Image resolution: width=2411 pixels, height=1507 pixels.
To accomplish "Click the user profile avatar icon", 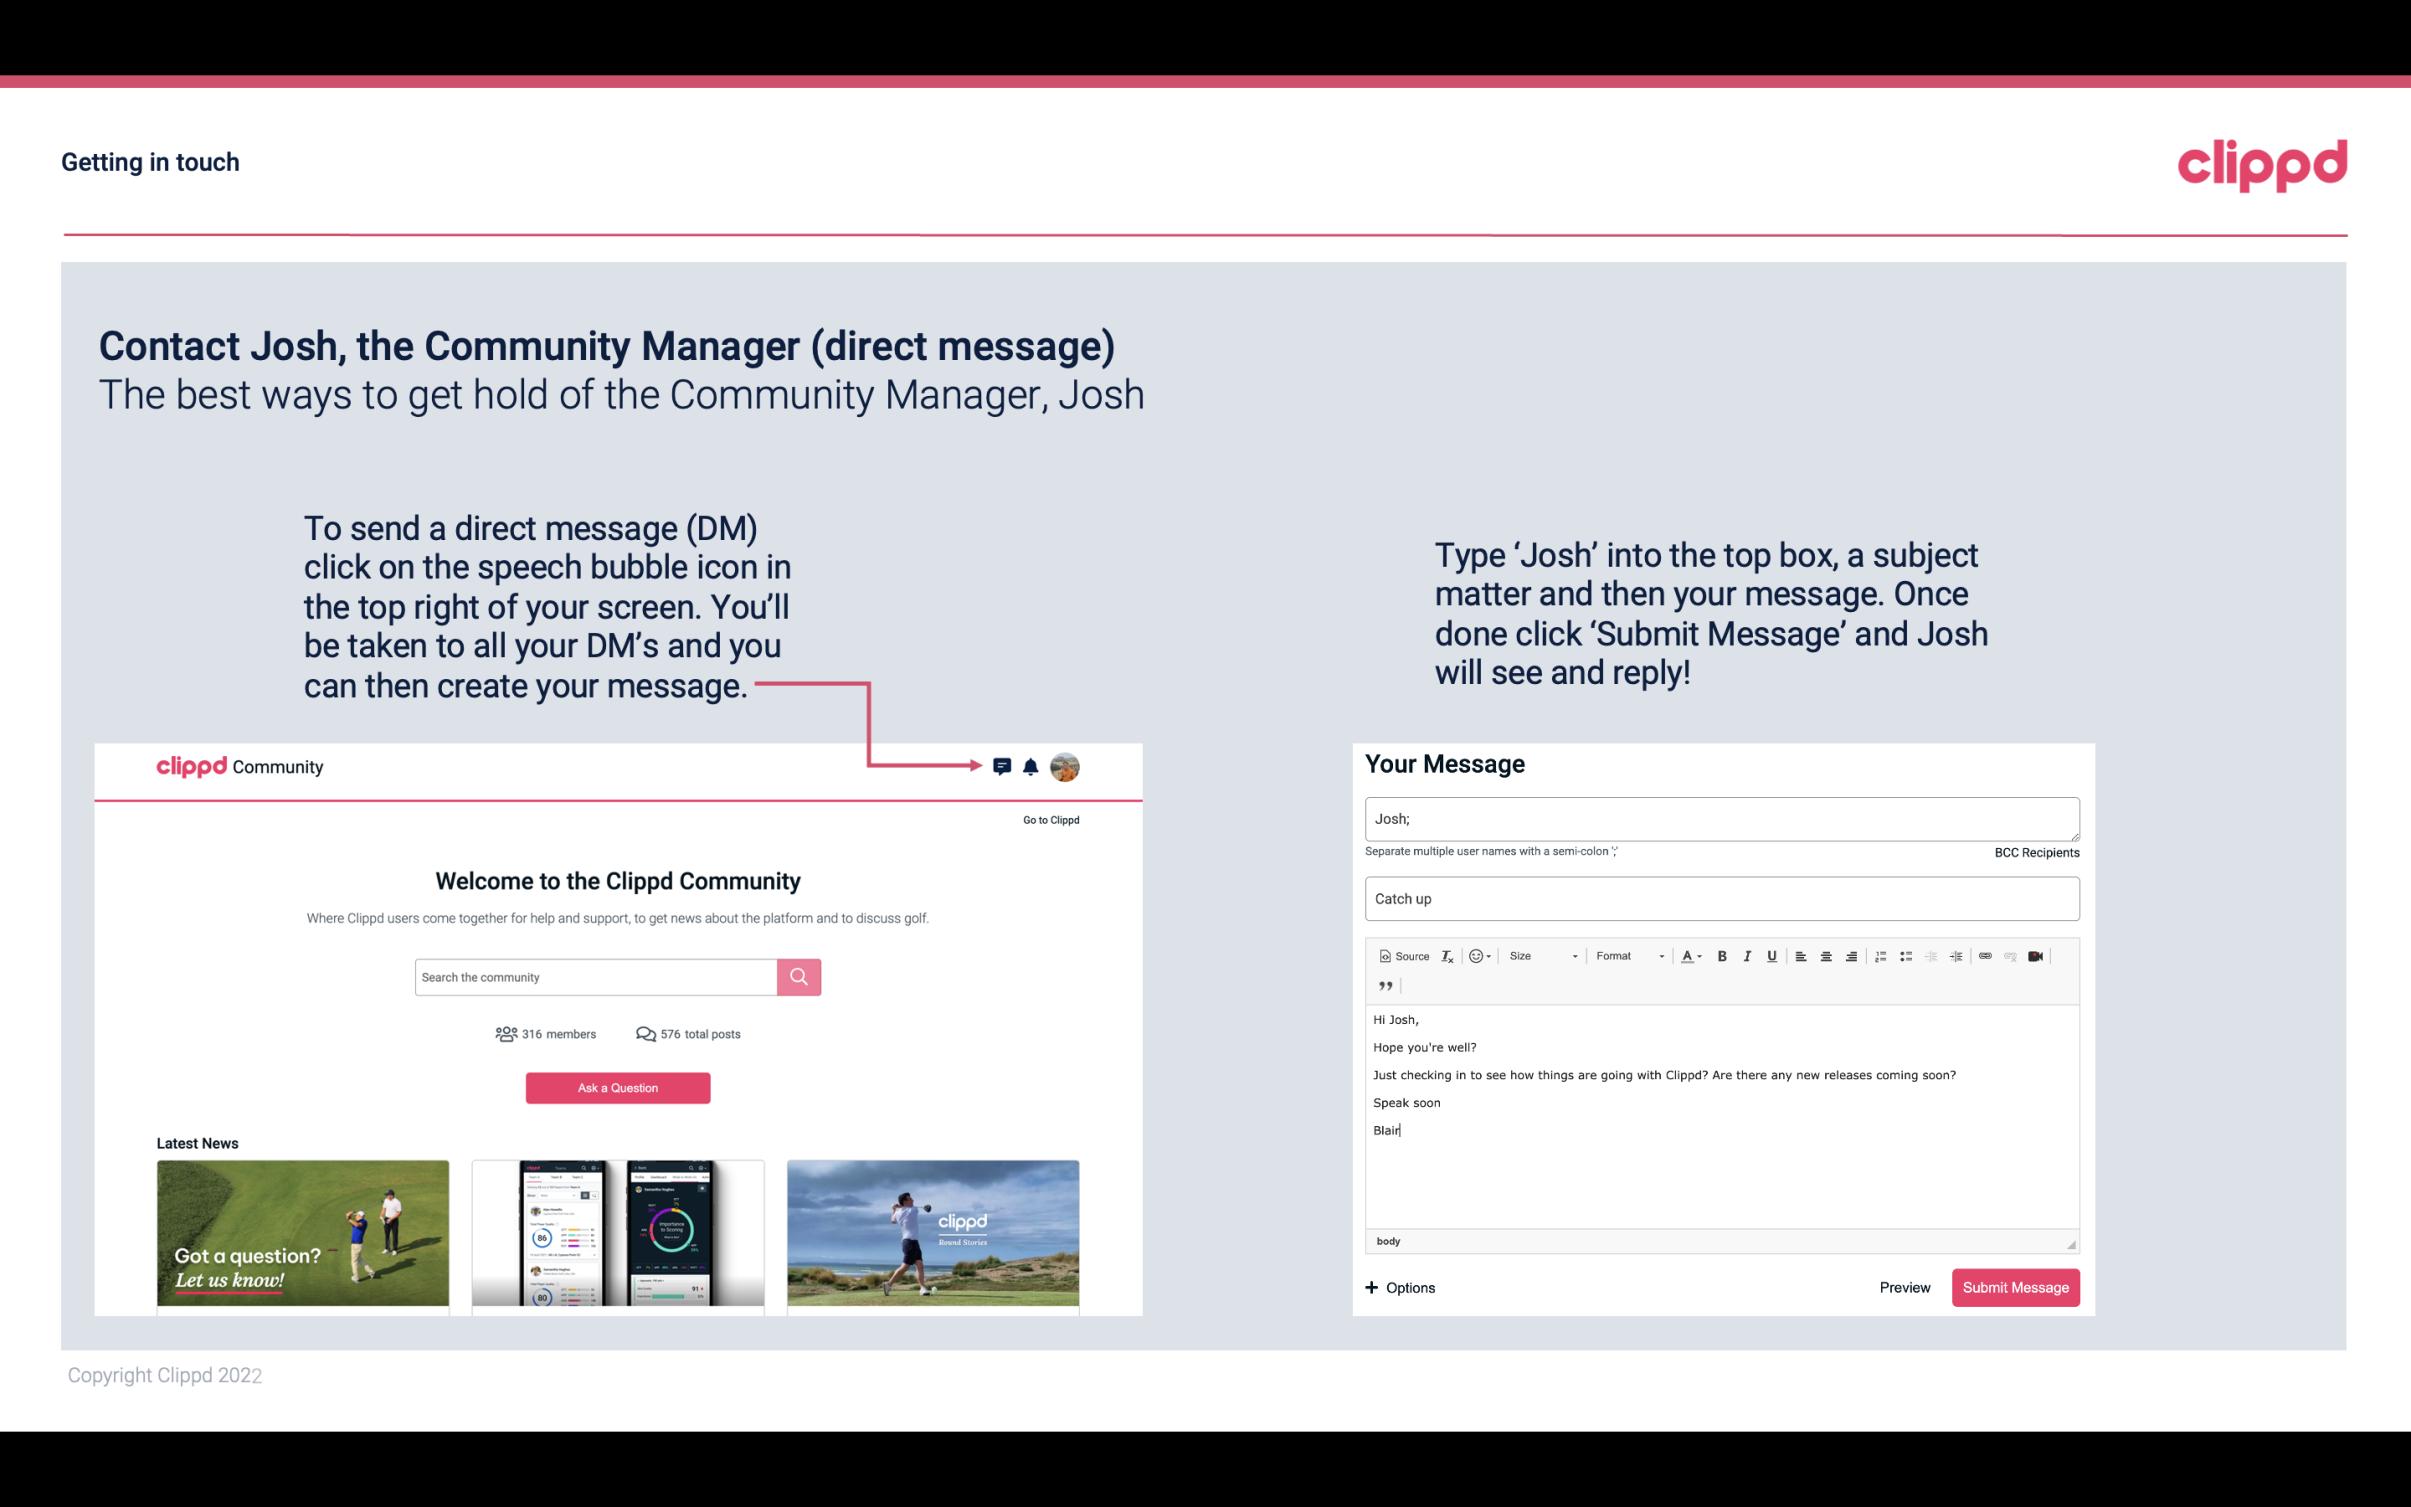I will (1068, 767).
